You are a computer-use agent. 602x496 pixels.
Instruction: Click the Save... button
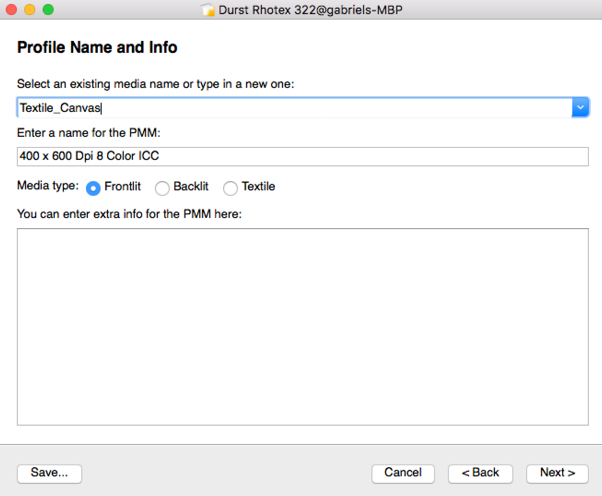point(50,473)
